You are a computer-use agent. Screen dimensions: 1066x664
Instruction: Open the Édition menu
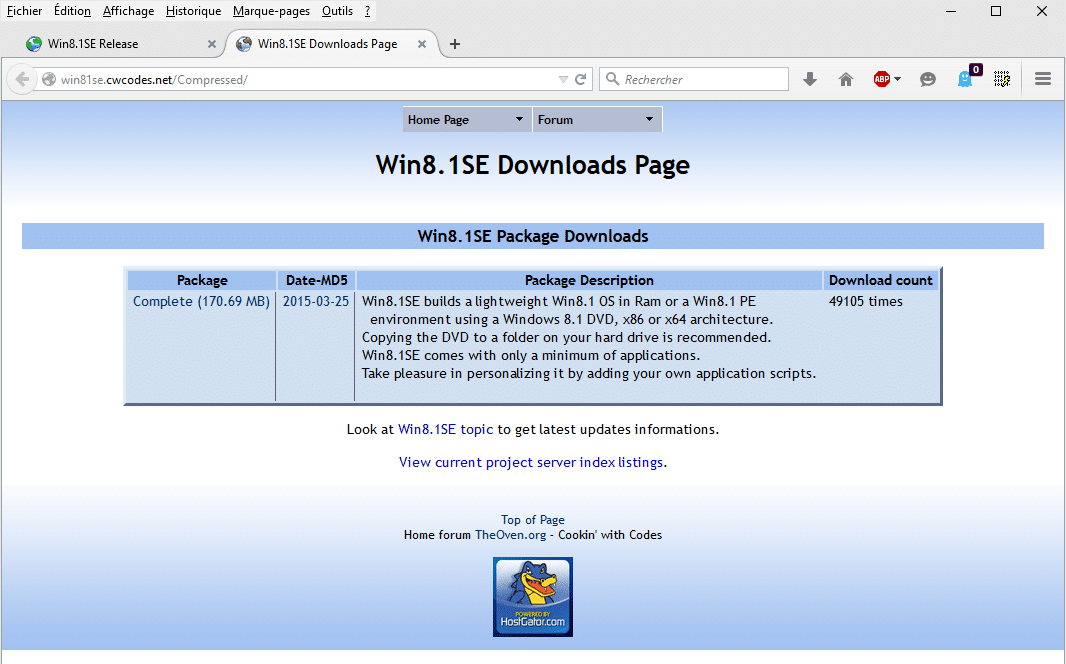pos(72,11)
